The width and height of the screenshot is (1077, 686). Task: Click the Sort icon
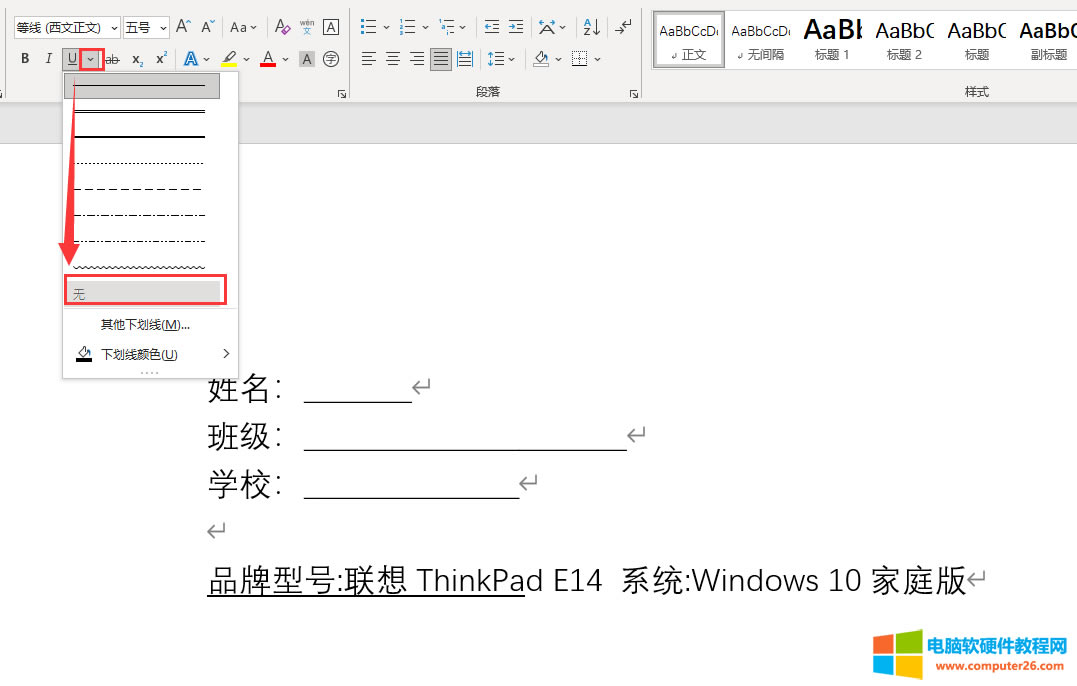[591, 27]
